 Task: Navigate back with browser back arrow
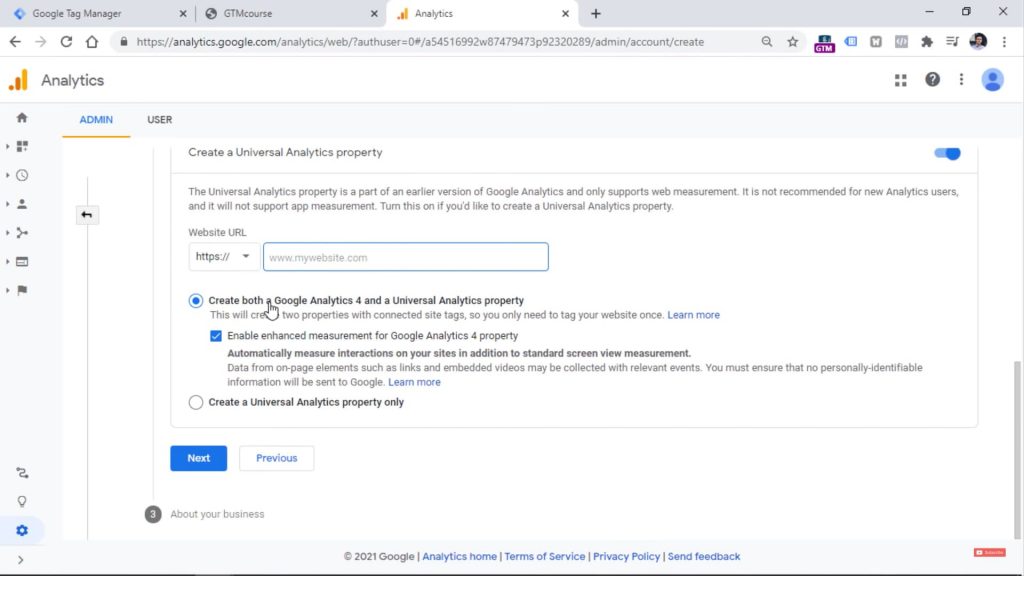pos(15,42)
